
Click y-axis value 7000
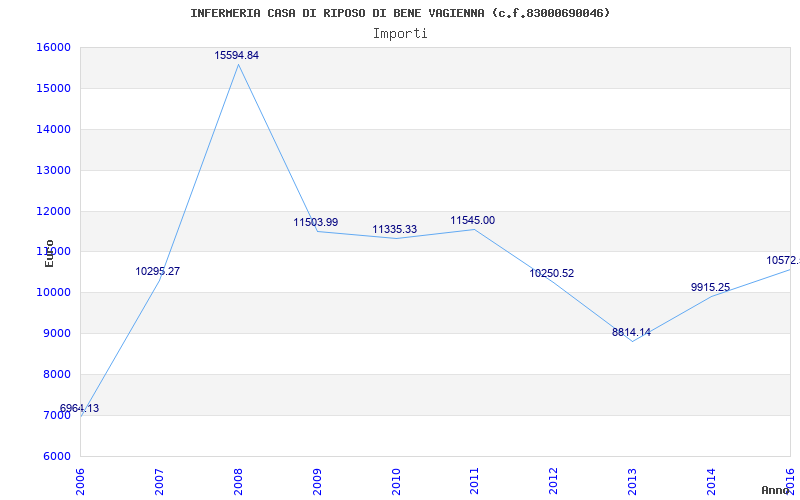(56, 416)
